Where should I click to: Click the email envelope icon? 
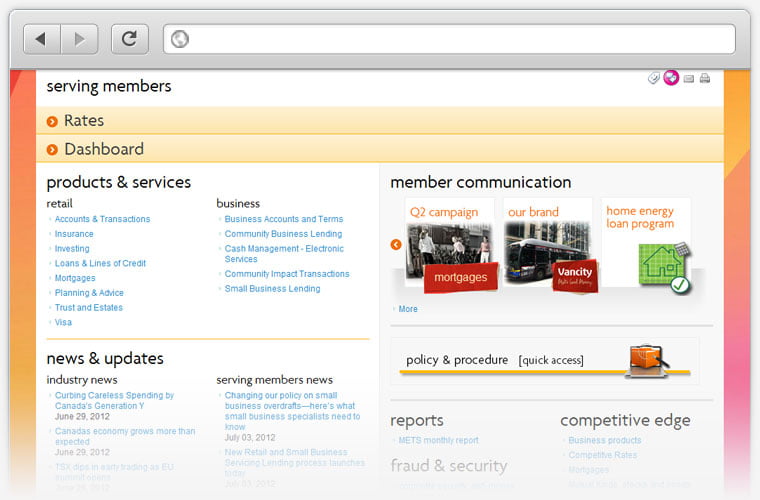point(689,79)
